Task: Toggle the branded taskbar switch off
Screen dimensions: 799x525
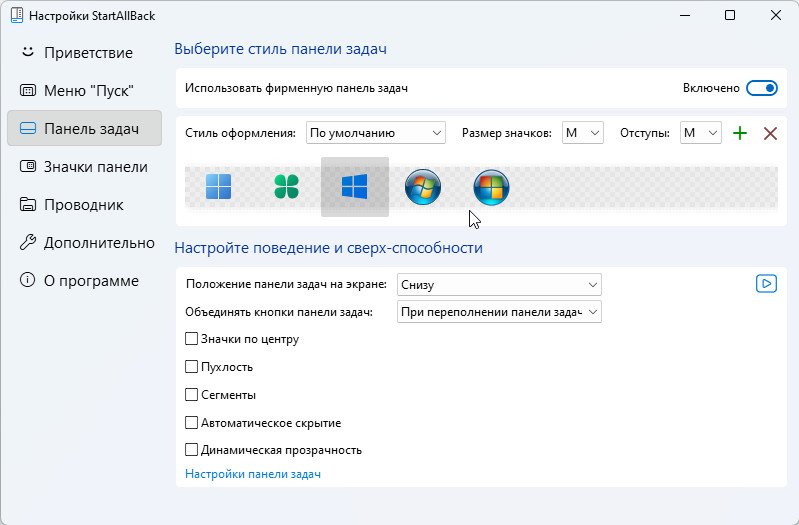Action: pyautogui.click(x=762, y=88)
